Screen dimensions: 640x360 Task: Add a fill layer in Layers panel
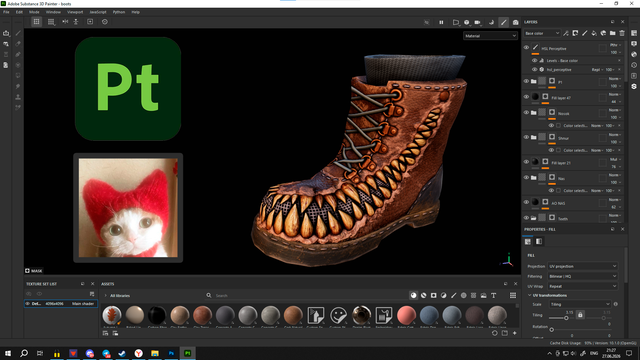[x=594, y=33]
